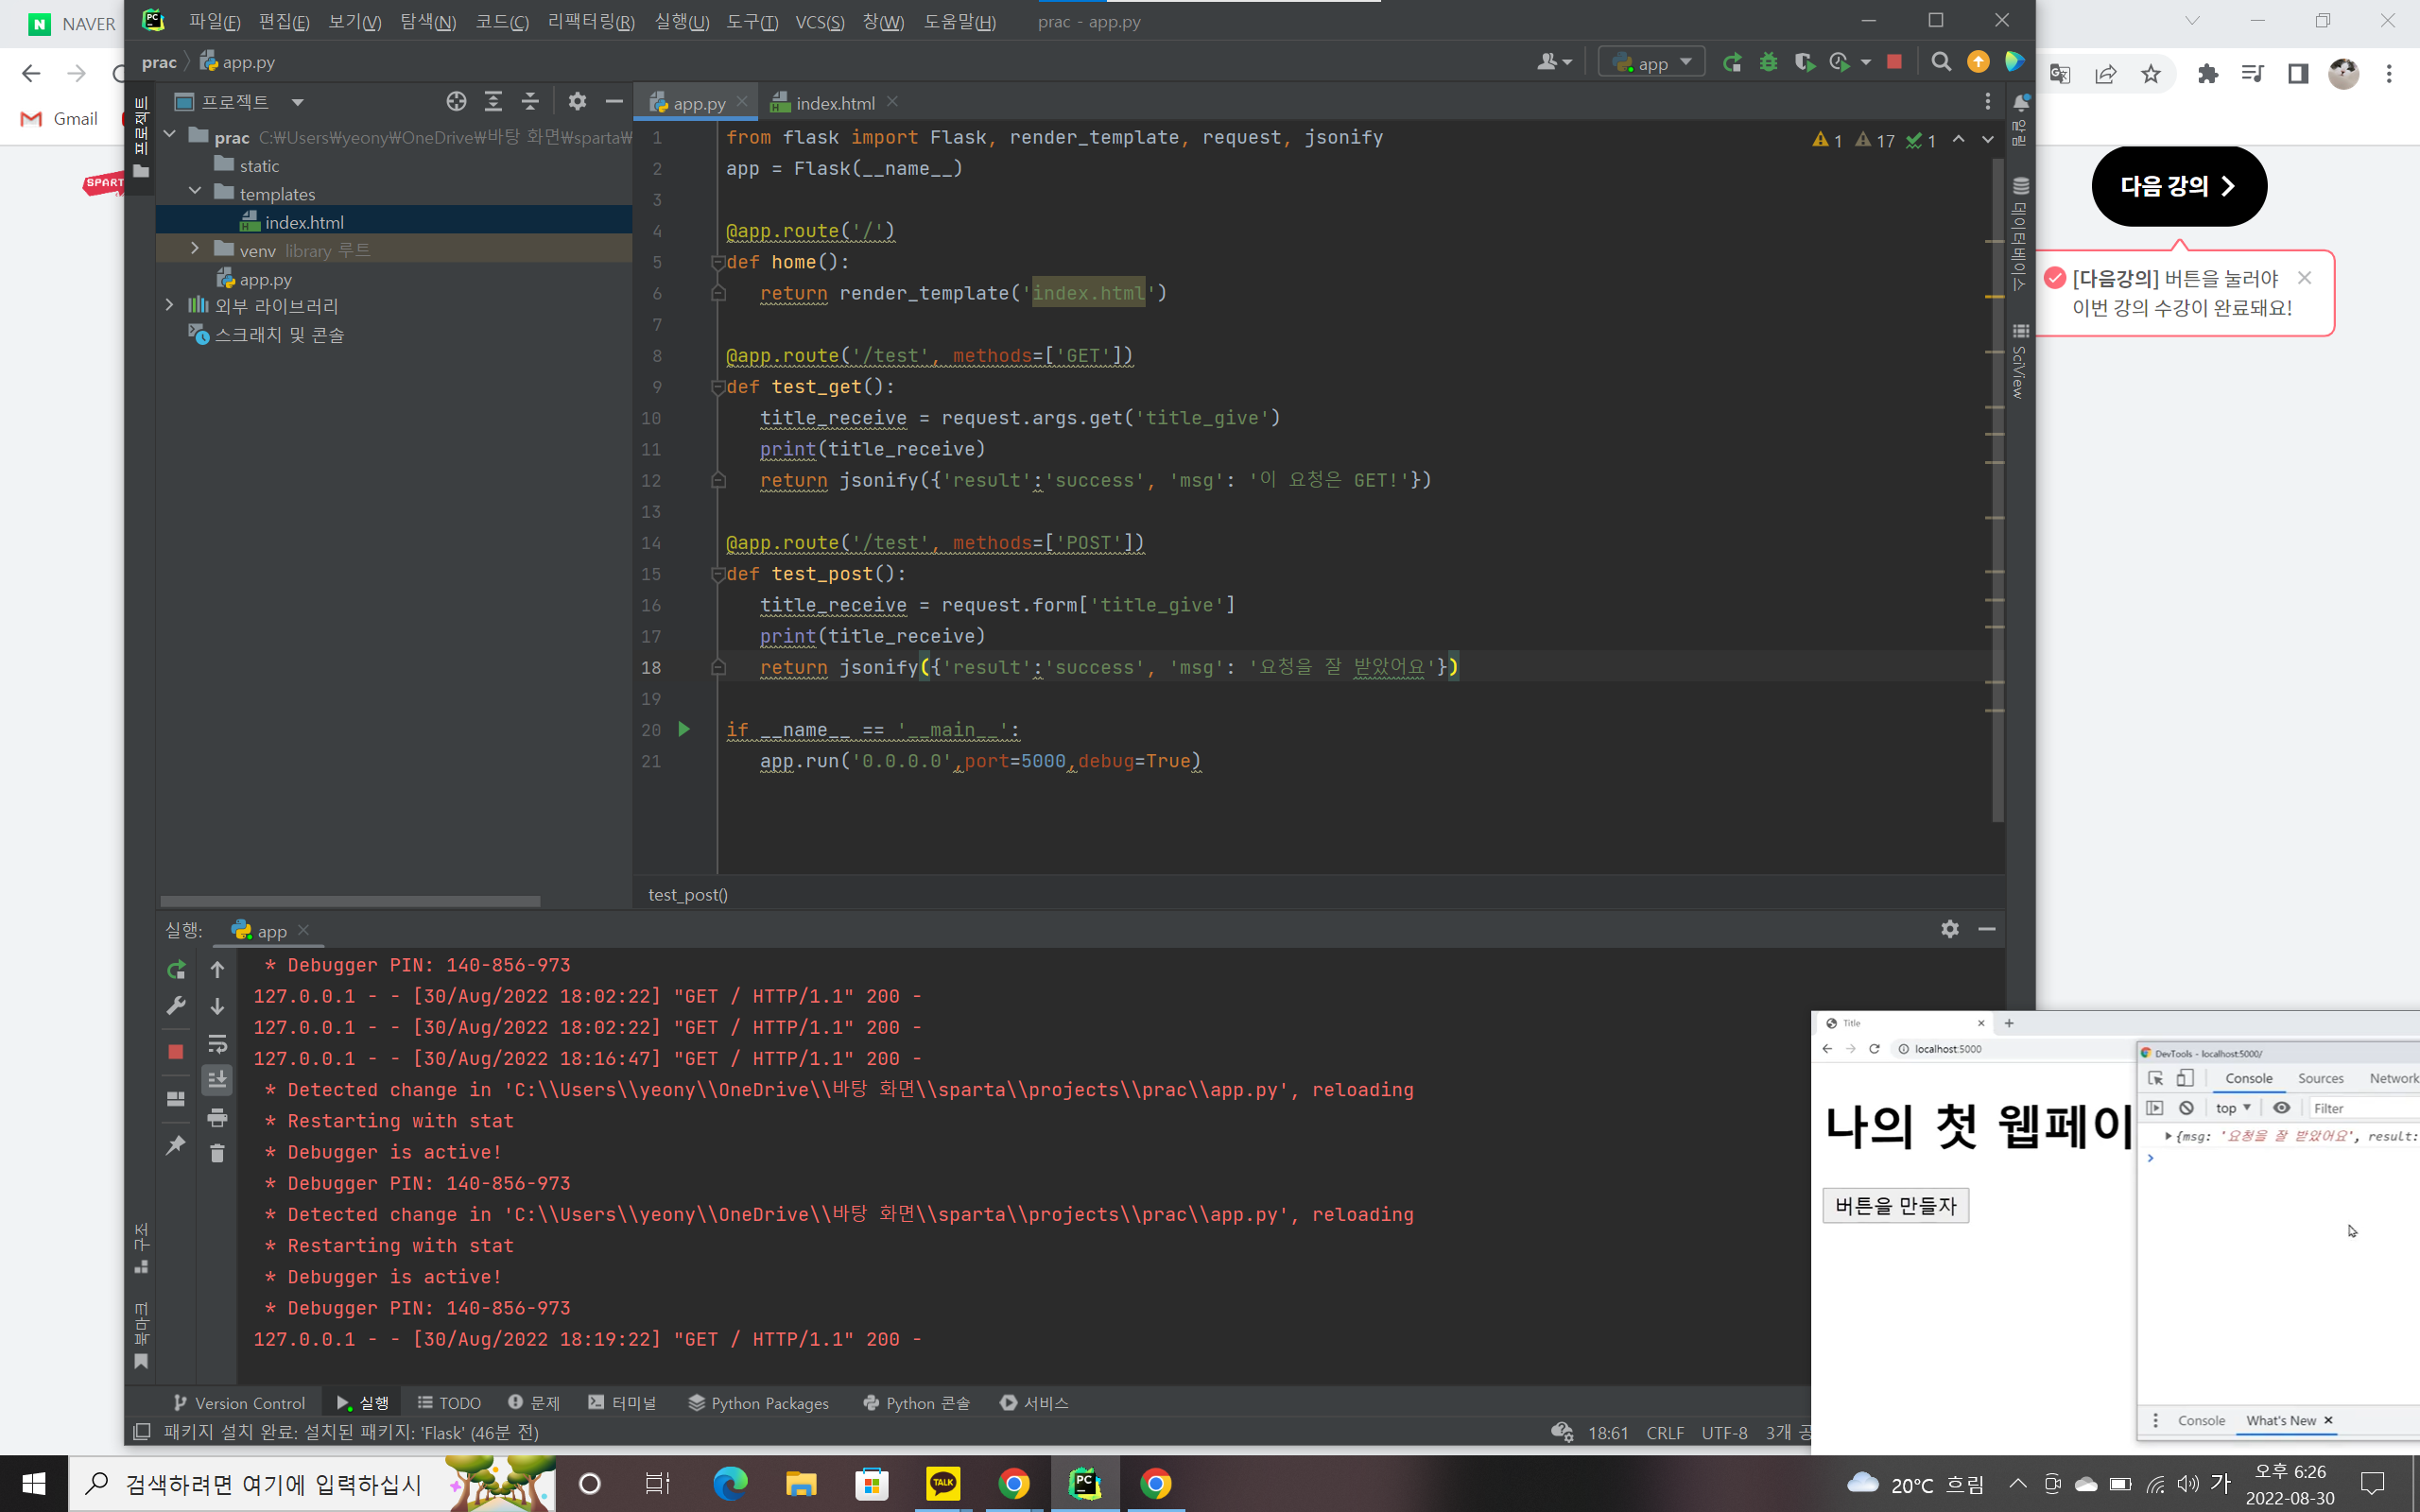Move down the stack trace with the down arrow
This screenshot has width=2420, height=1512.
click(x=217, y=1006)
